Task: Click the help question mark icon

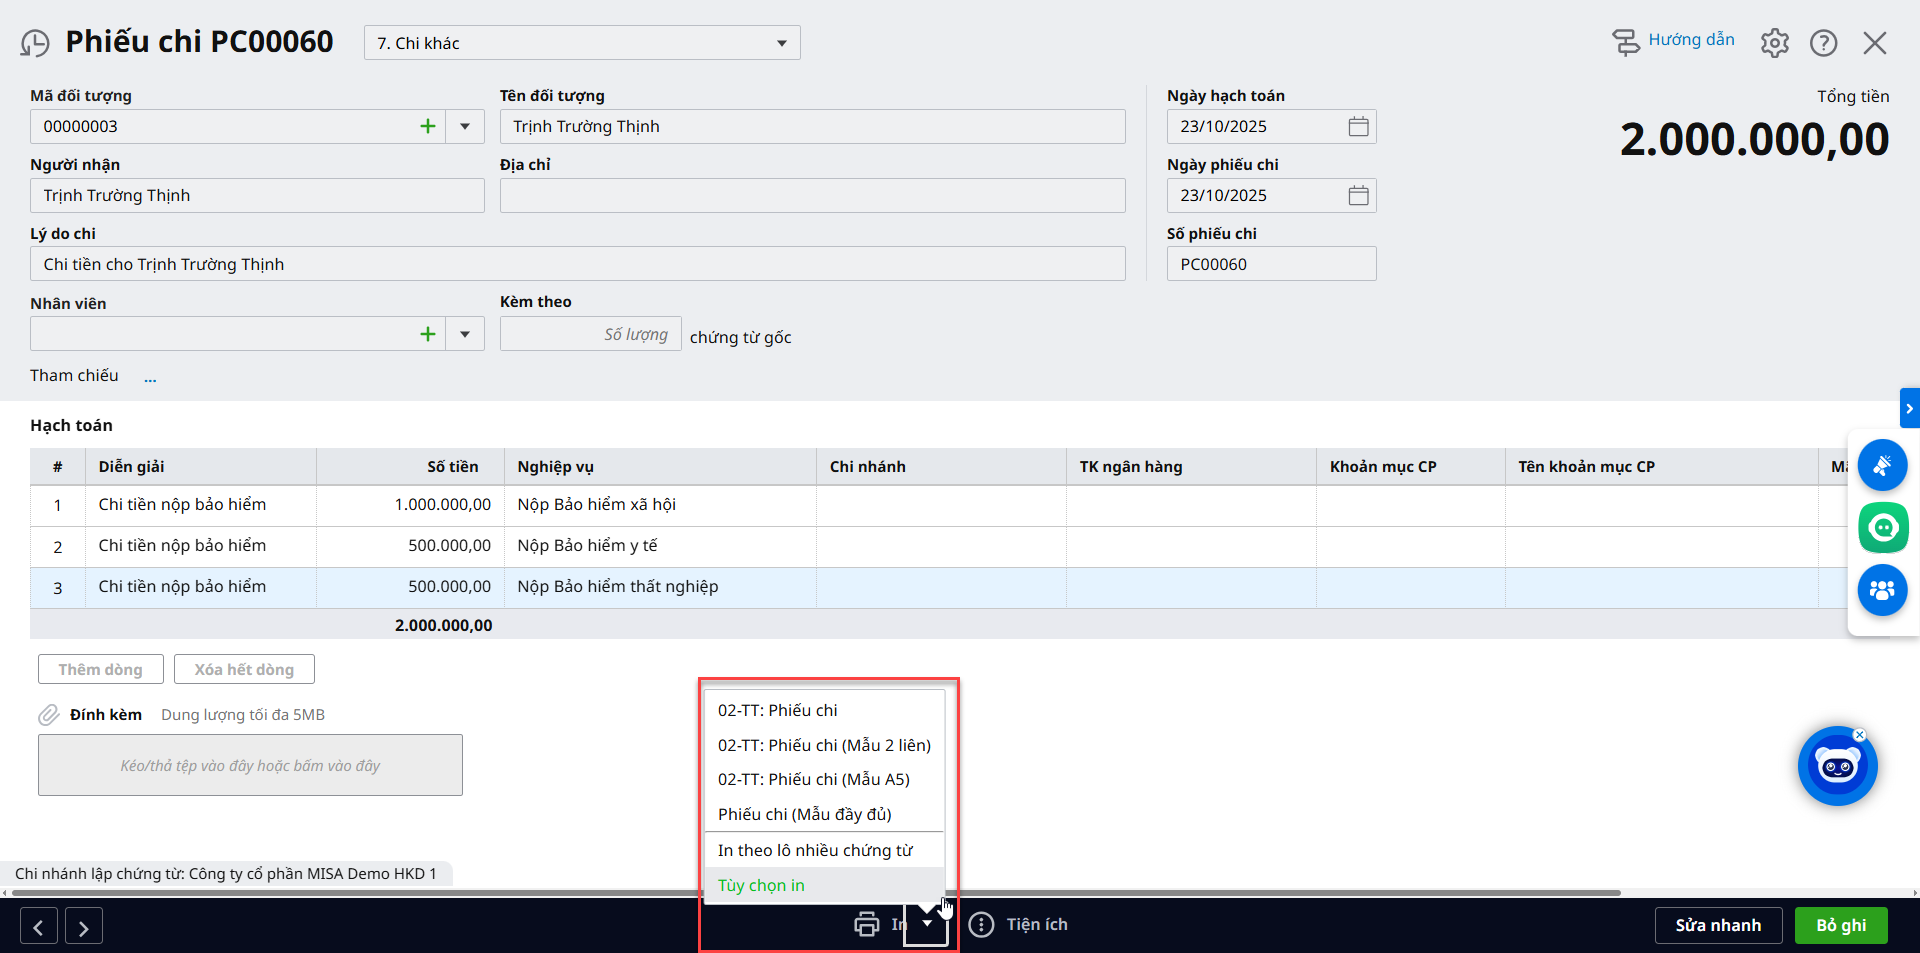Action: point(1823,43)
